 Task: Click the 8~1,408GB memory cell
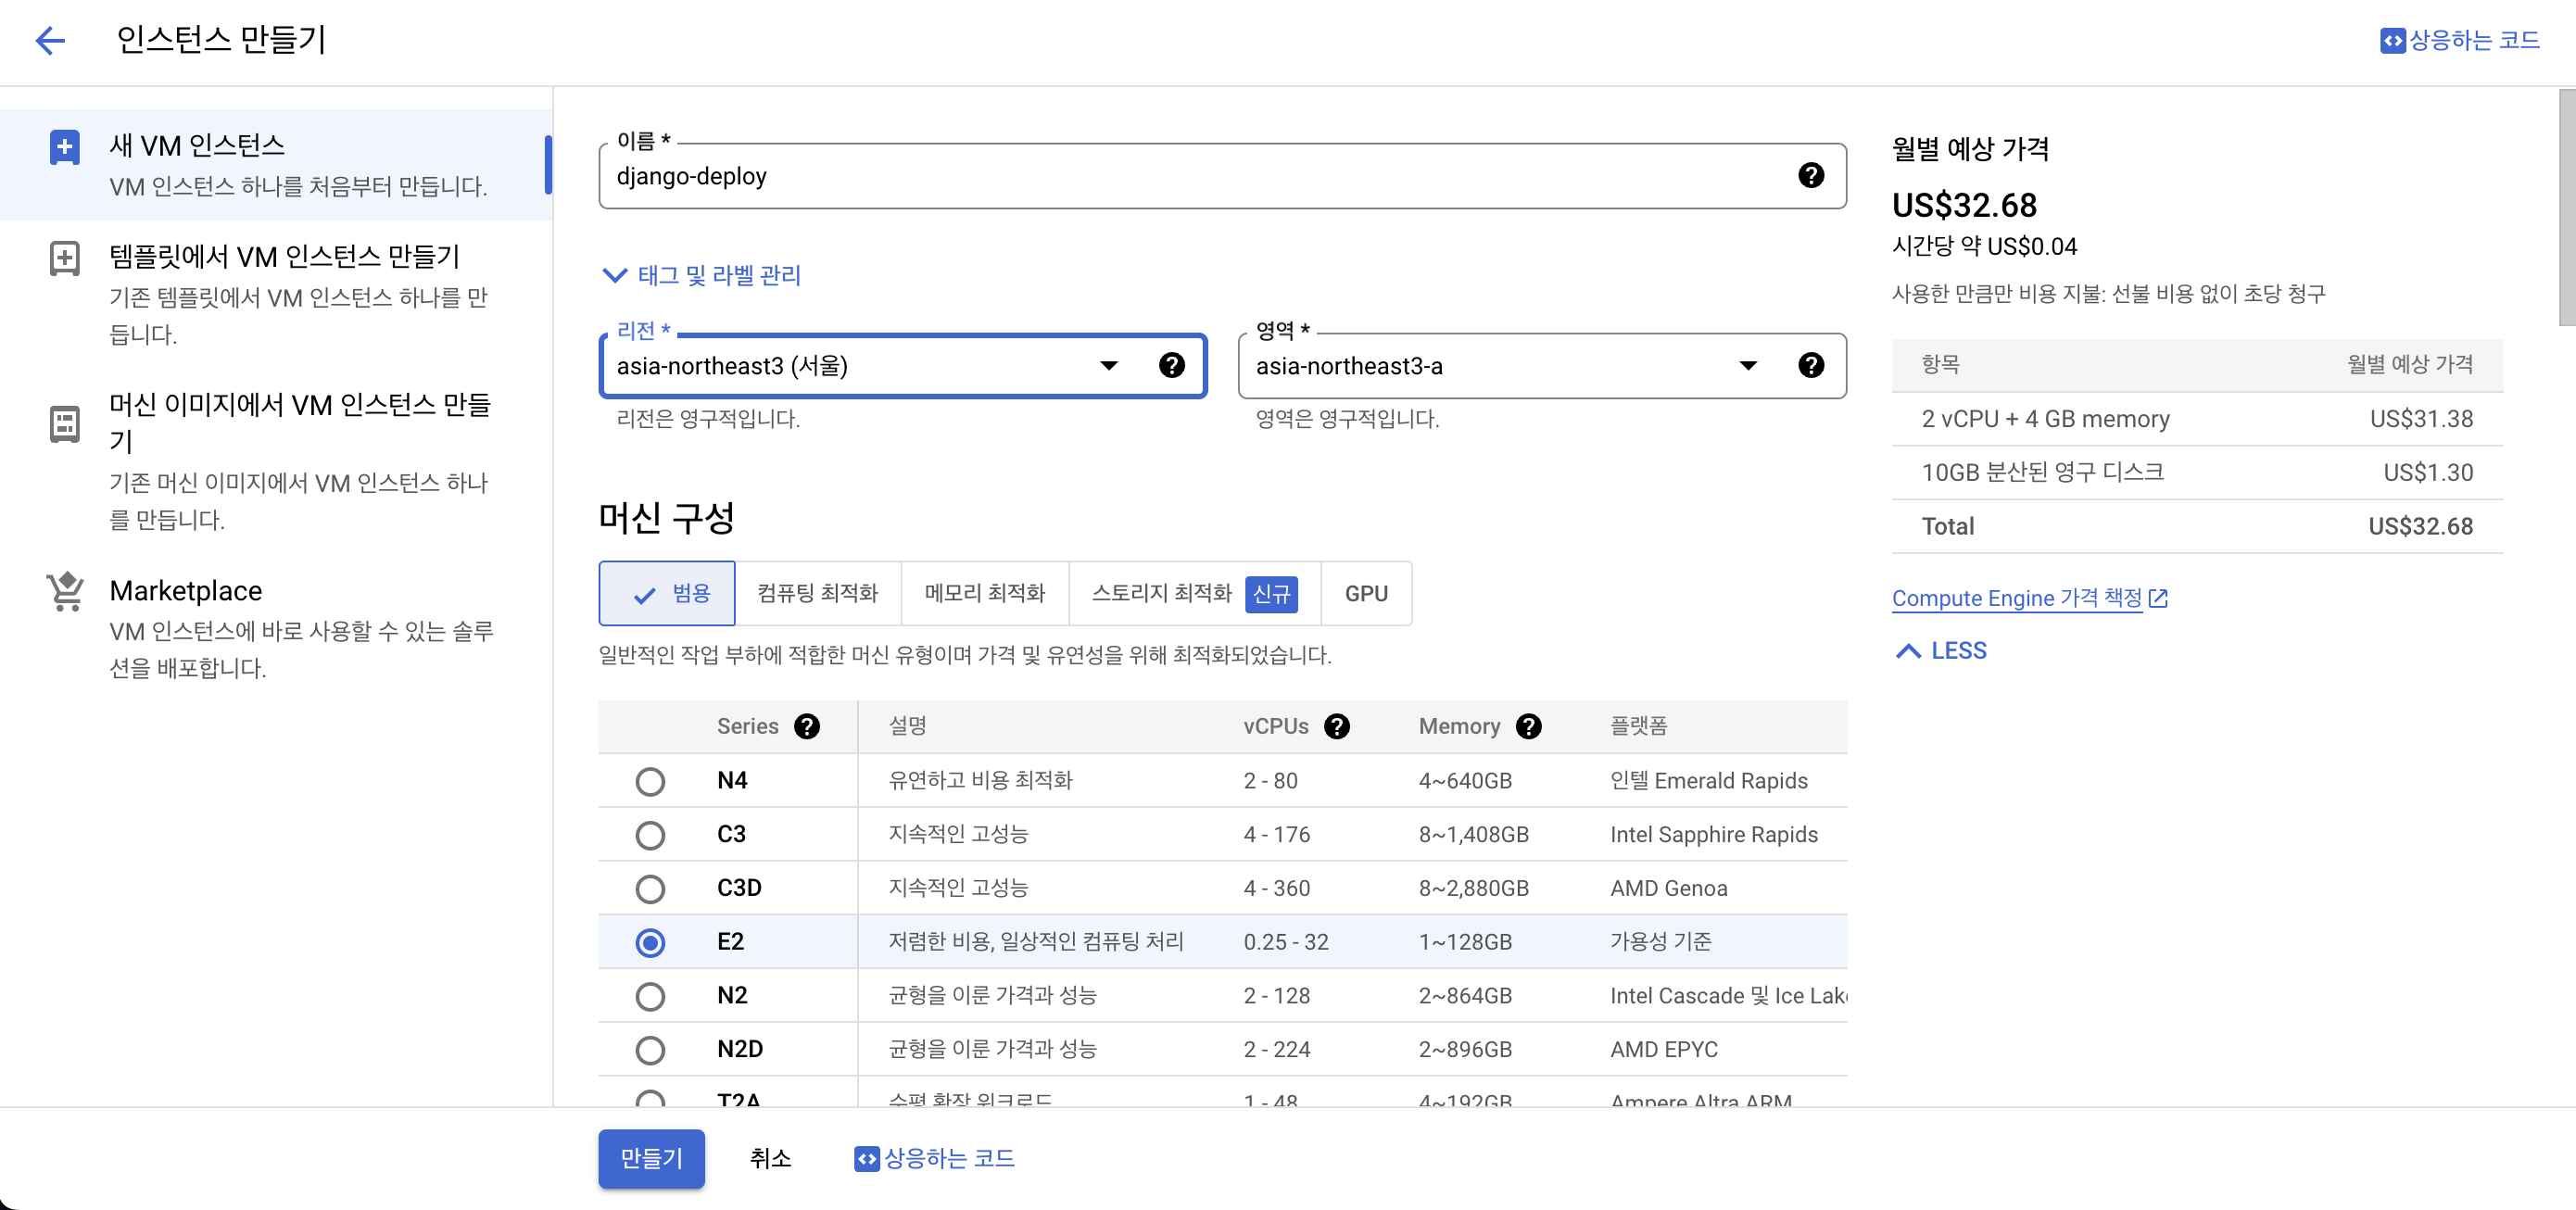point(1473,835)
